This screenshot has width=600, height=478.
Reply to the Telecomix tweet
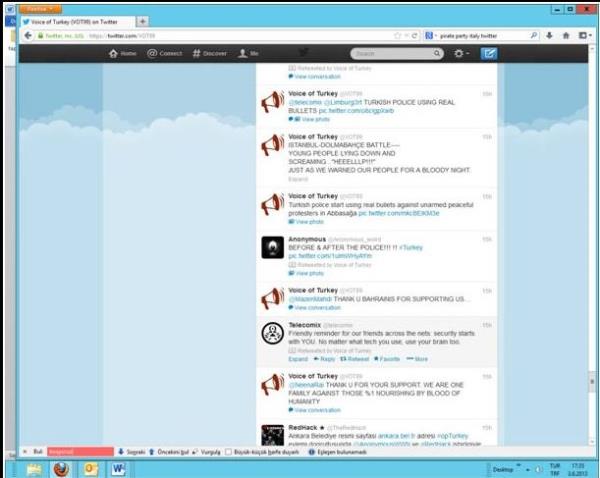324,359
